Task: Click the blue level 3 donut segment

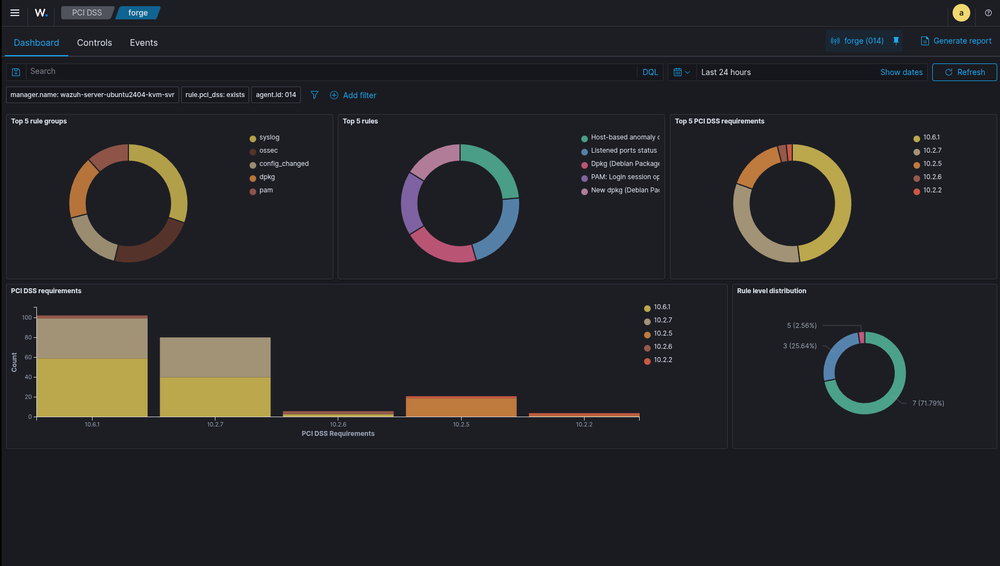Action: 837,354
